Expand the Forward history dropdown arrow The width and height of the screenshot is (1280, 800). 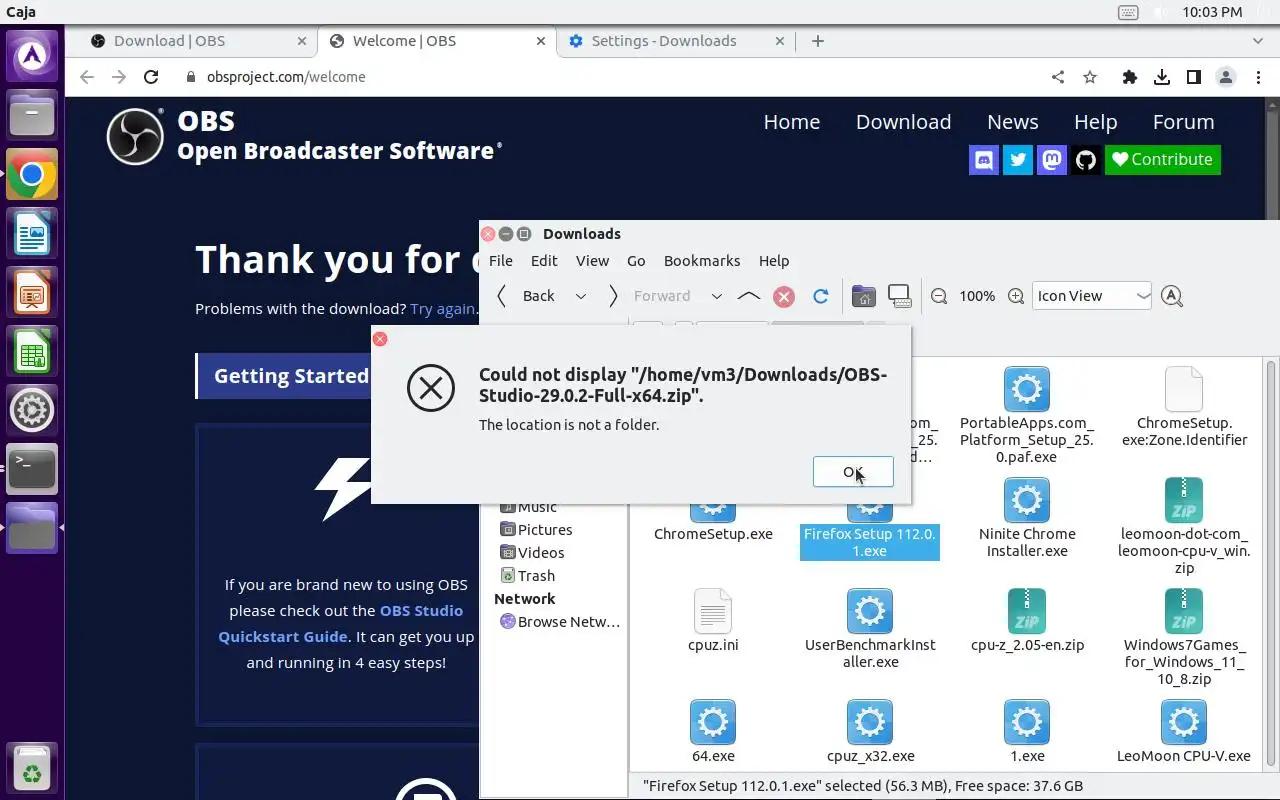pos(716,296)
